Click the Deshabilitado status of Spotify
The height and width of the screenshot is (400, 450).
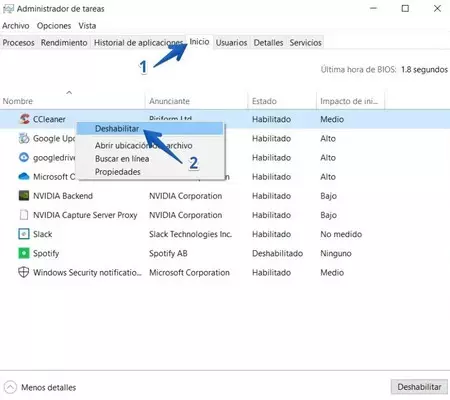[x=277, y=253]
